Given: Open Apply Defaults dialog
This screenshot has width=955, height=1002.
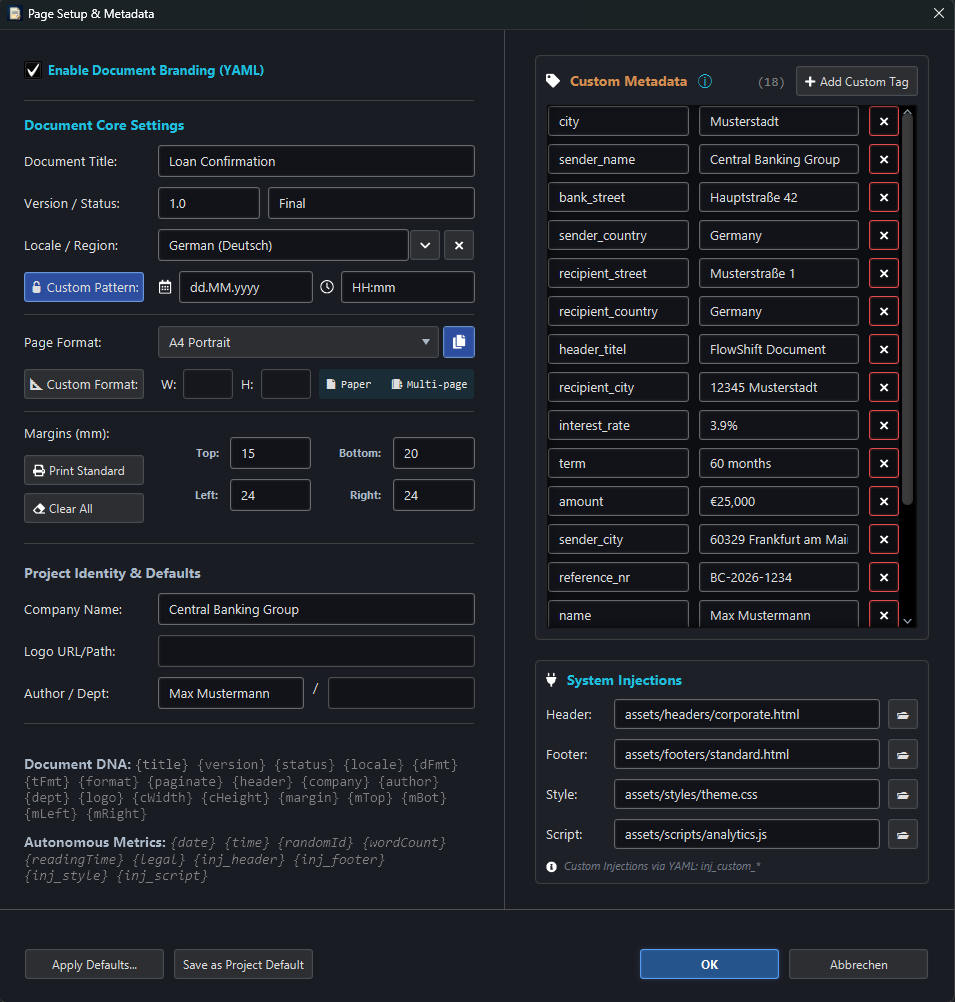Looking at the screenshot, I should (95, 965).
